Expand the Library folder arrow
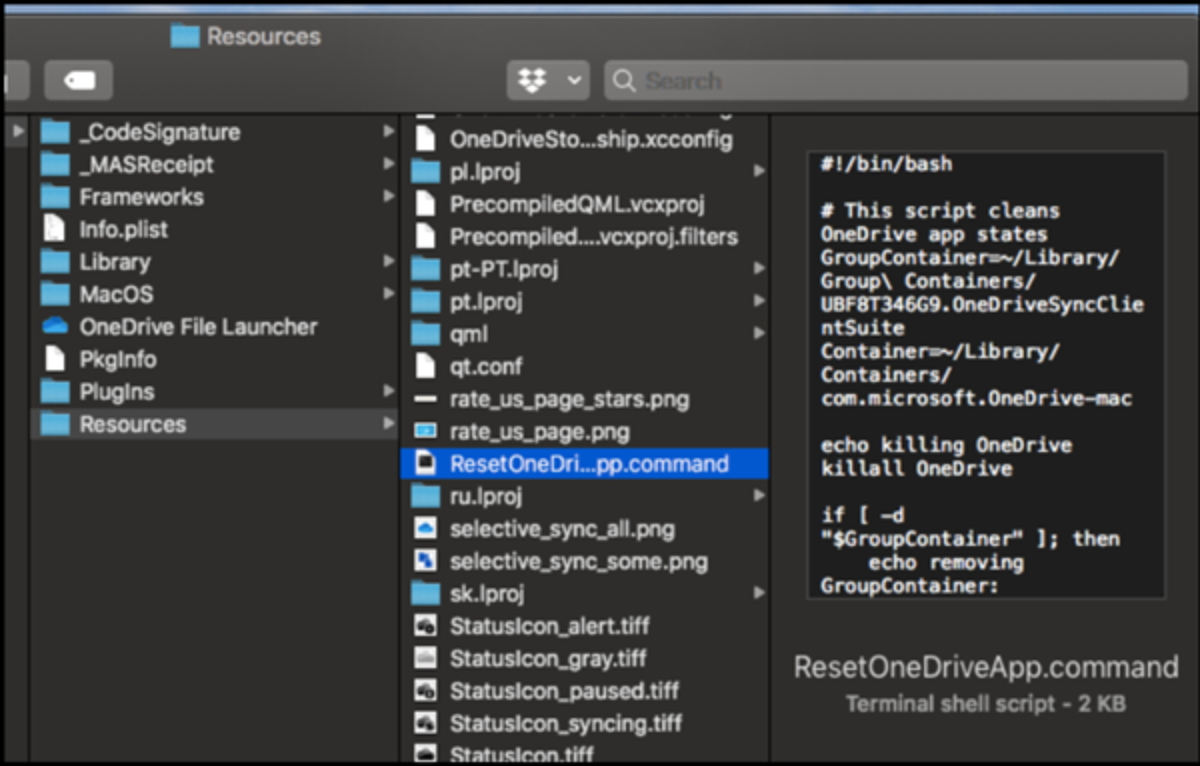The width and height of the screenshot is (1200, 766). 388,262
